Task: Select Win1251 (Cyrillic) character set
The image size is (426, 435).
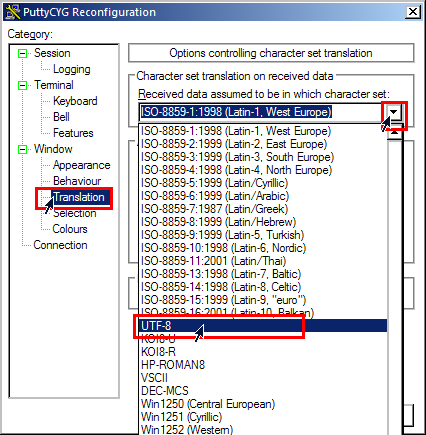Action: (x=263, y=417)
